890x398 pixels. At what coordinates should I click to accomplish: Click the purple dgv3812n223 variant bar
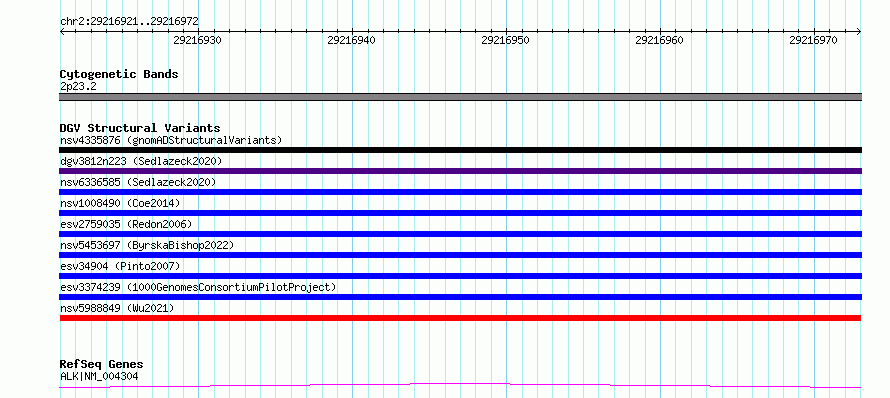coord(460,171)
